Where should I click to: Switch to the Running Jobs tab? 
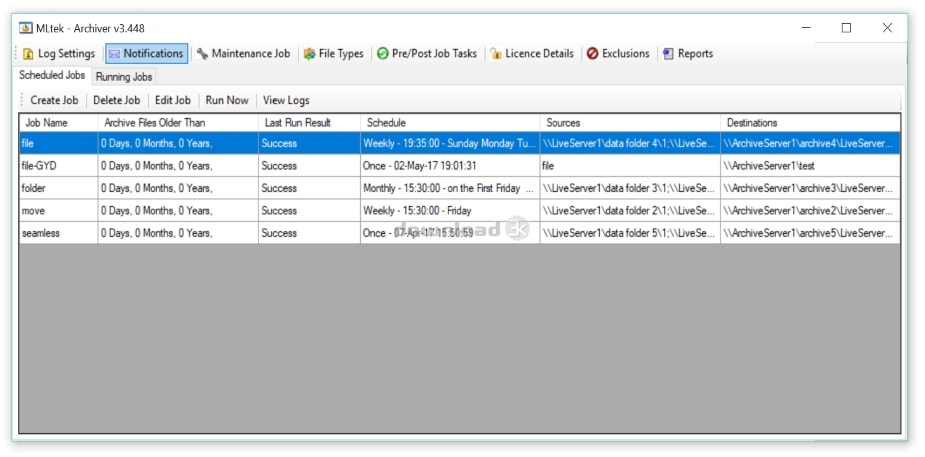(124, 77)
